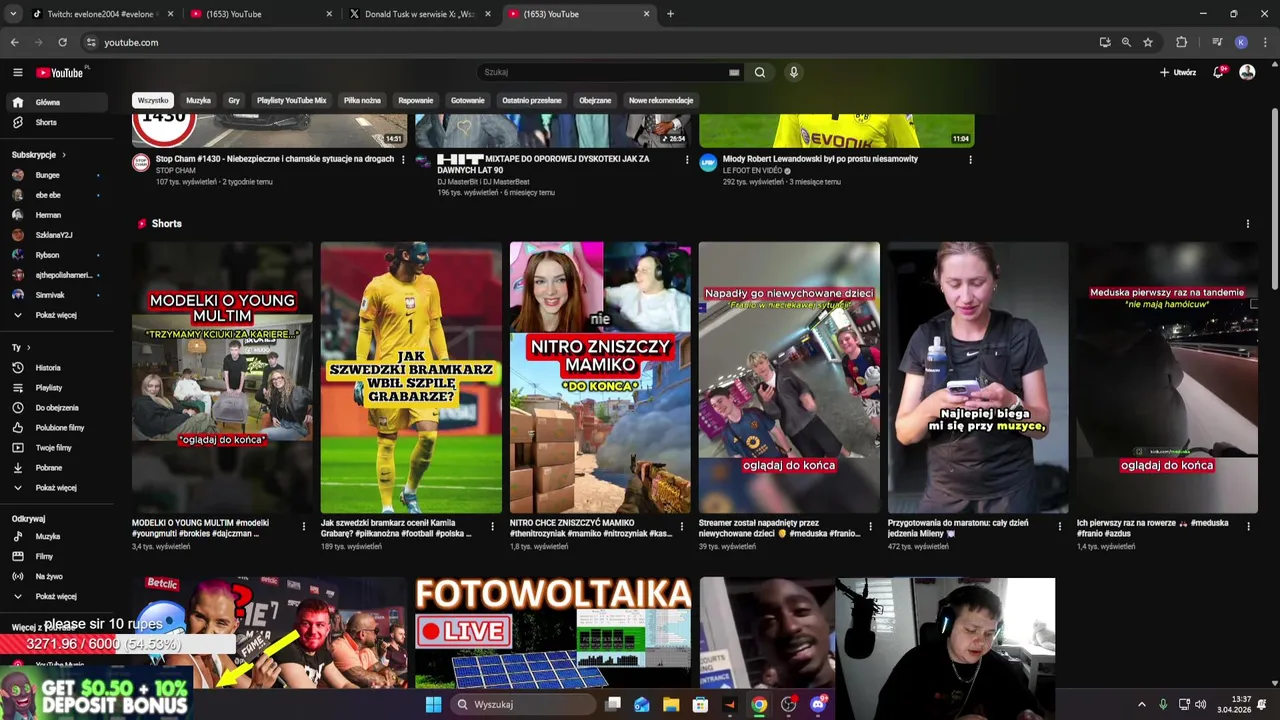Click the search magnifier button
1280x720 pixels.
(760, 72)
